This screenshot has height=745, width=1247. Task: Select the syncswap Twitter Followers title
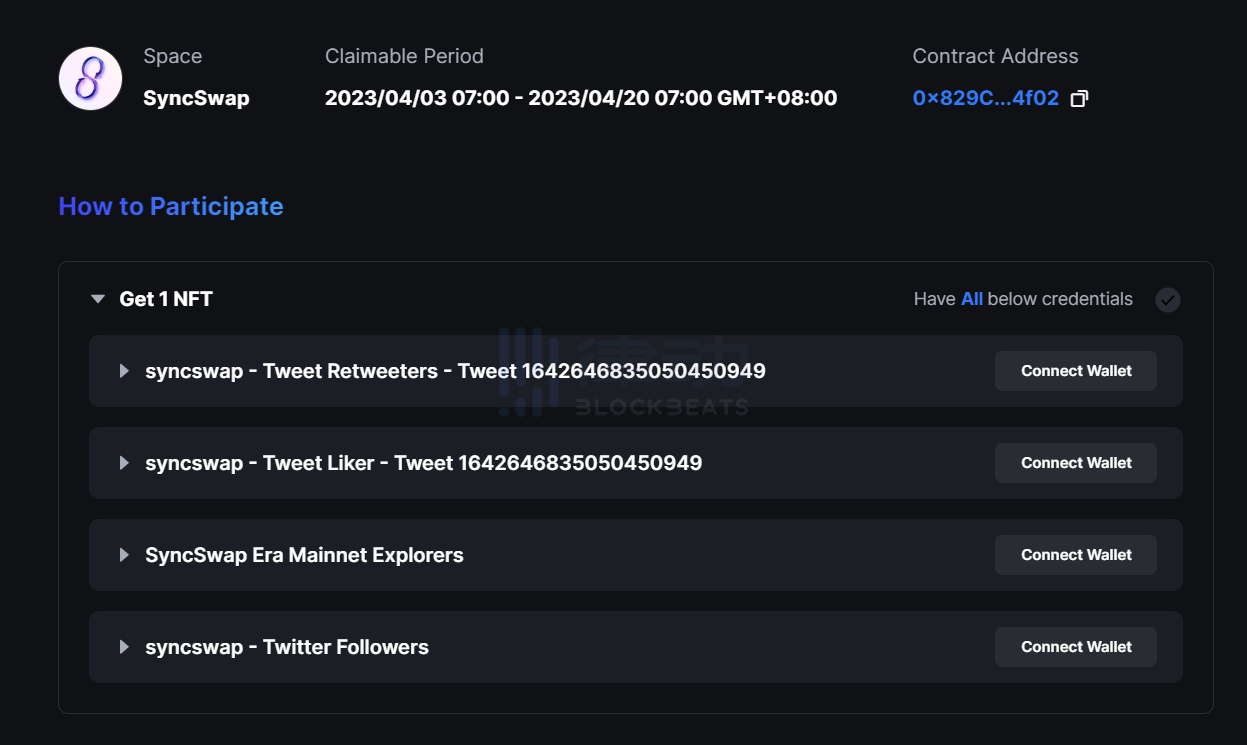(x=287, y=647)
